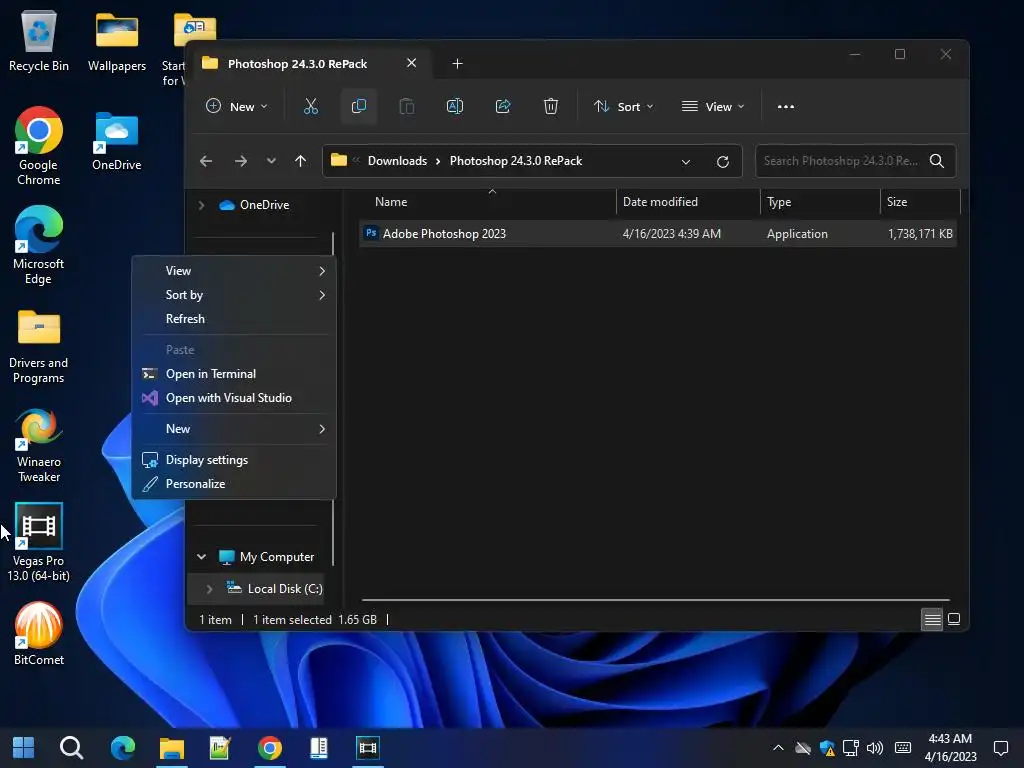Choose Display settings in context menu
The width and height of the screenshot is (1024, 768).
[234, 460]
